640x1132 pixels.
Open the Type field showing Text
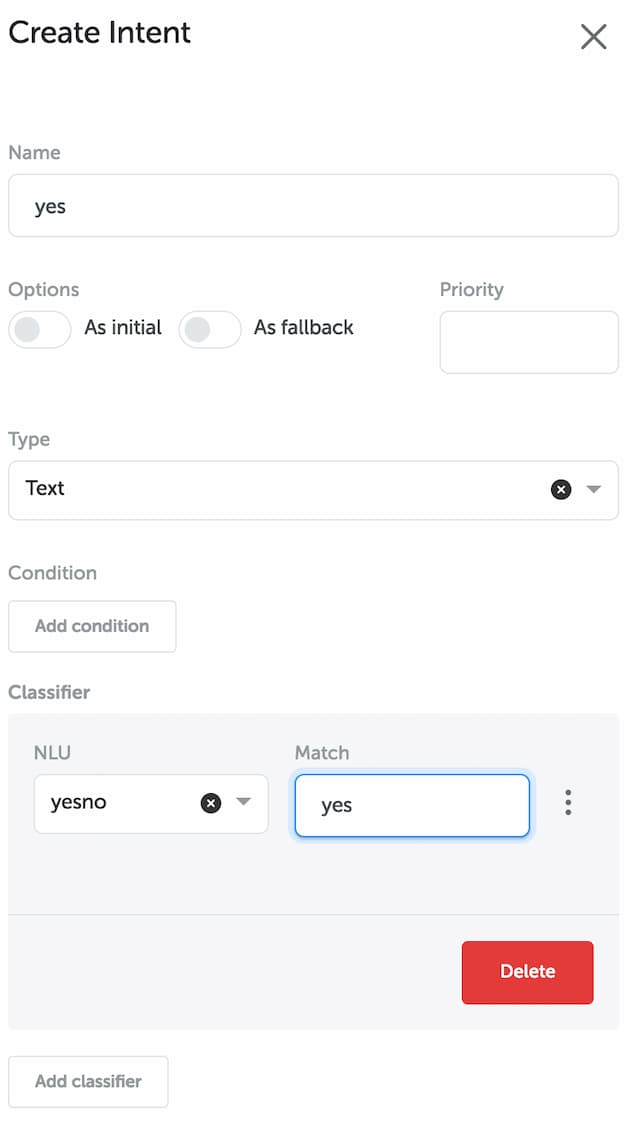click(x=313, y=490)
